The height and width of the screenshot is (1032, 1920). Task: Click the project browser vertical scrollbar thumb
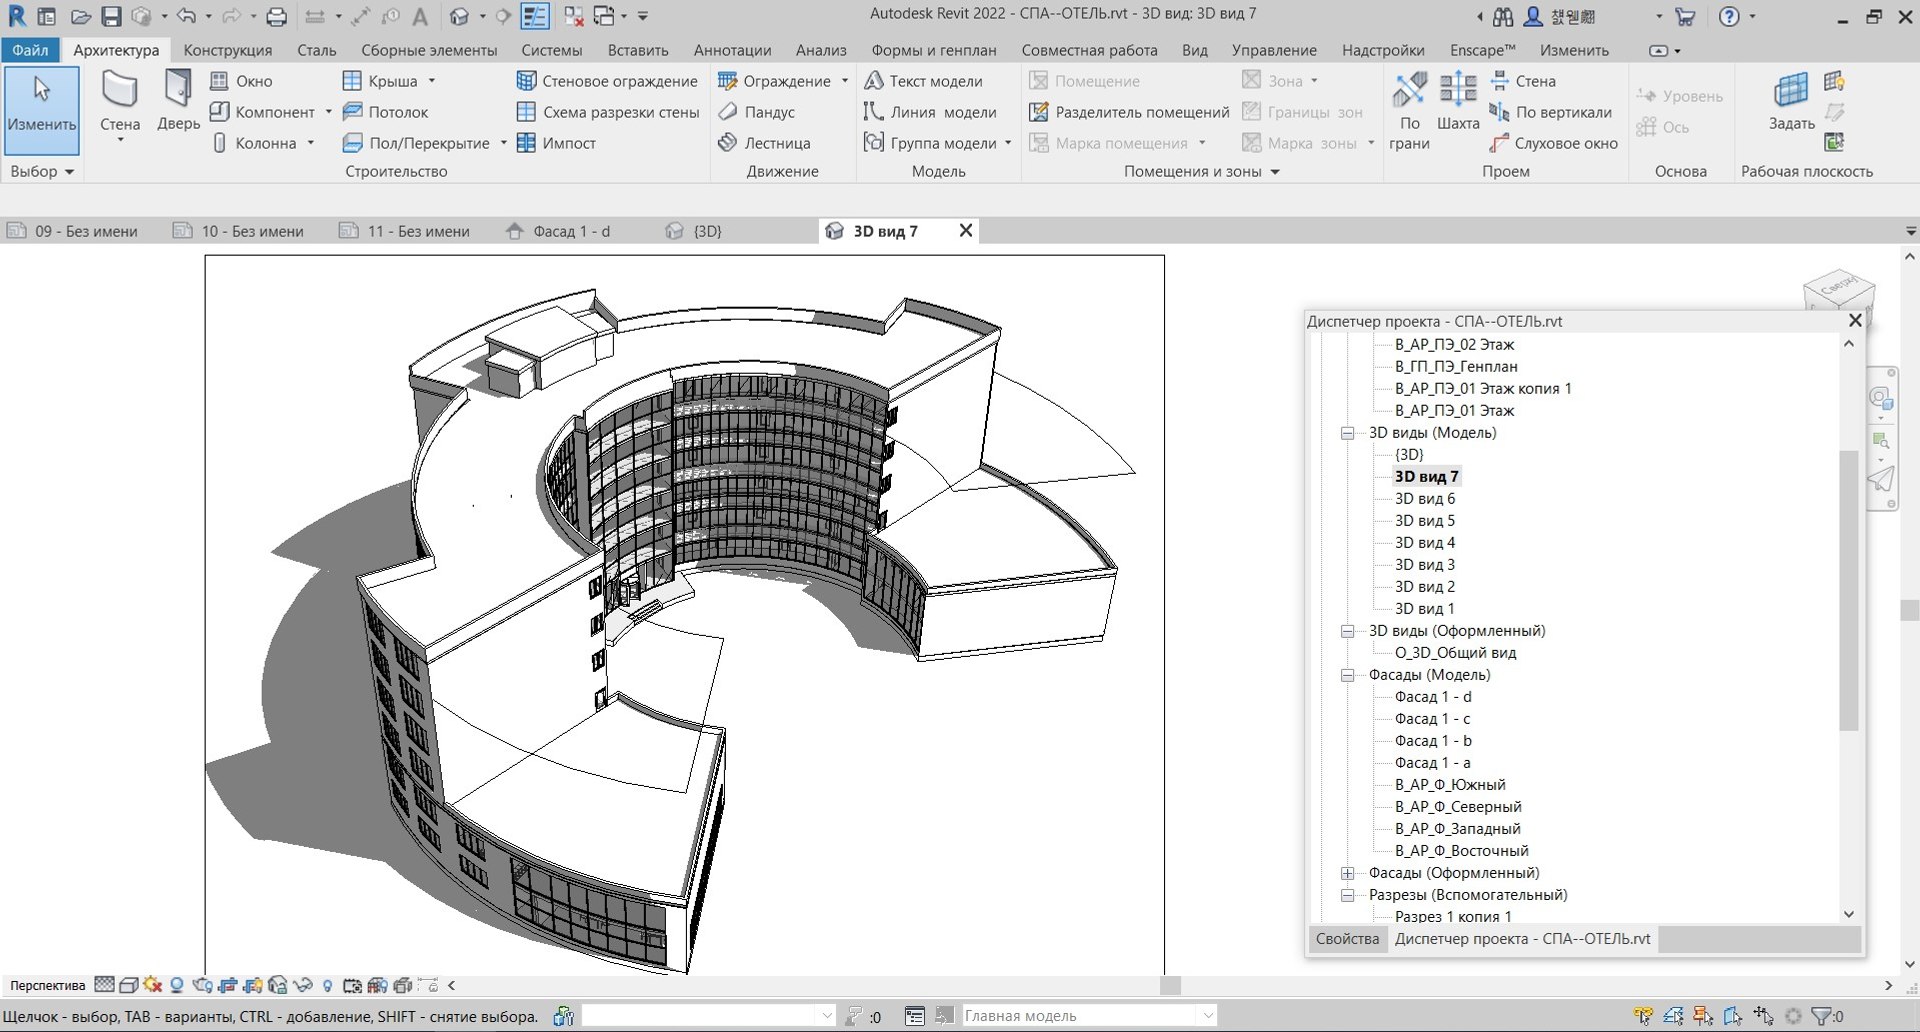pyautogui.click(x=1848, y=590)
